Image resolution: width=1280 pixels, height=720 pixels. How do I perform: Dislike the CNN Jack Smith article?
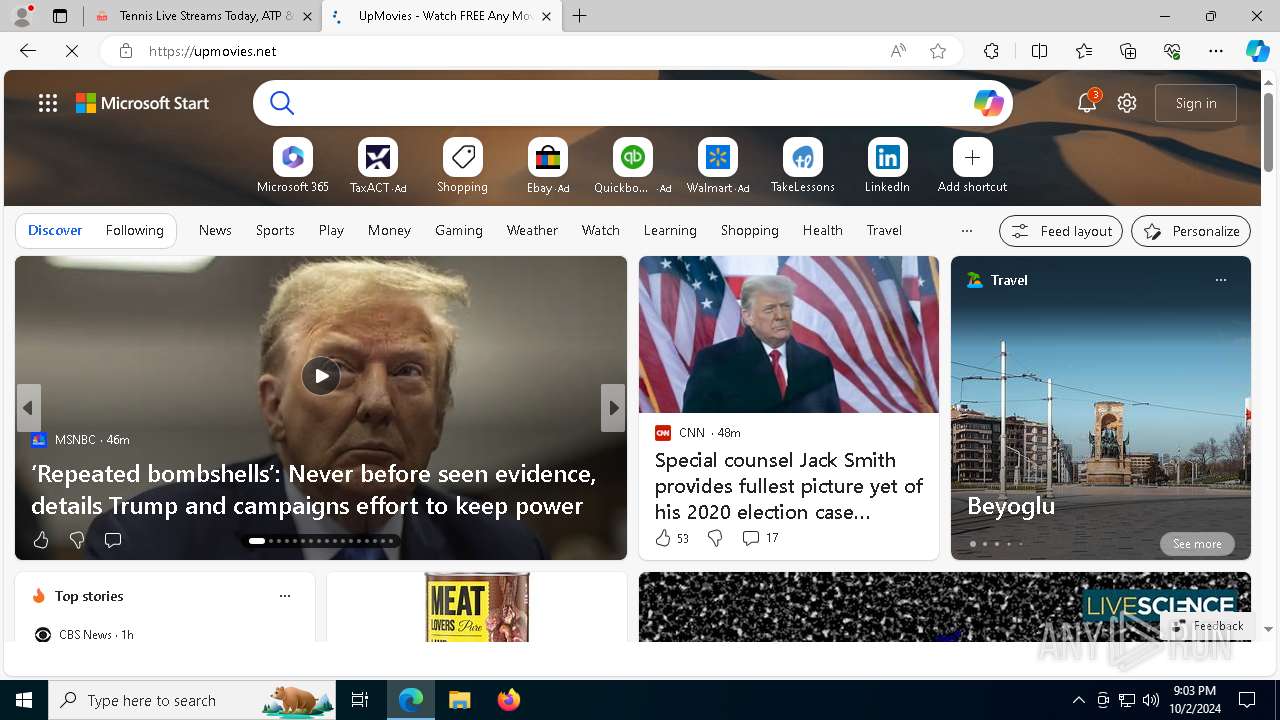click(x=715, y=538)
